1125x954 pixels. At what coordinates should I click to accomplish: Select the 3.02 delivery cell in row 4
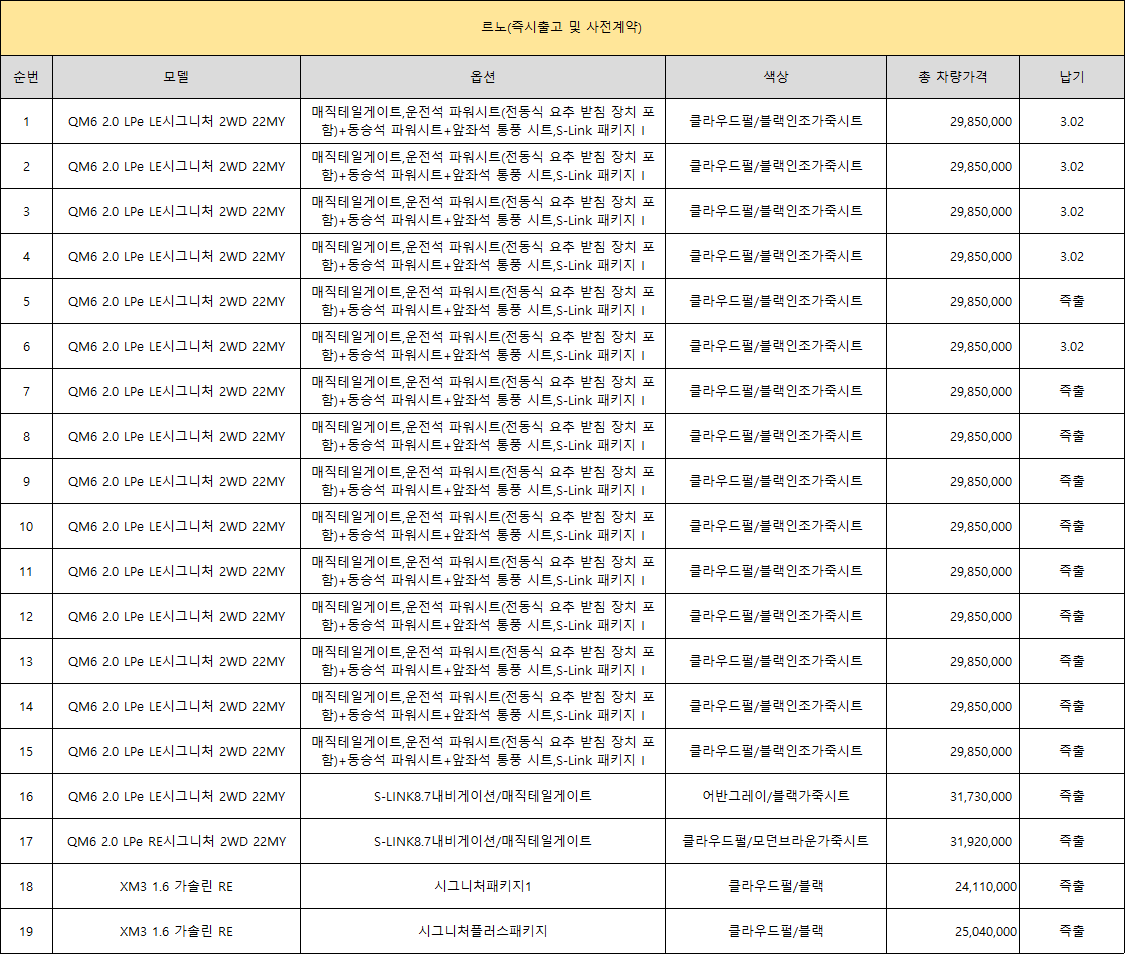pos(1072,256)
